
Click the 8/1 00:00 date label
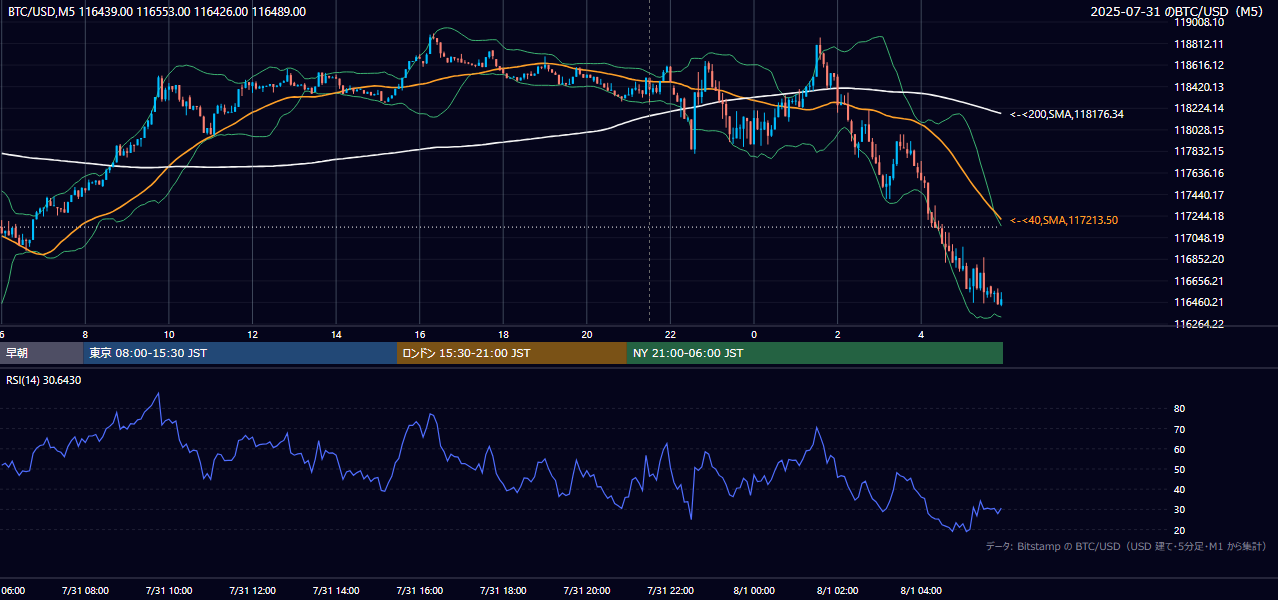click(755, 590)
